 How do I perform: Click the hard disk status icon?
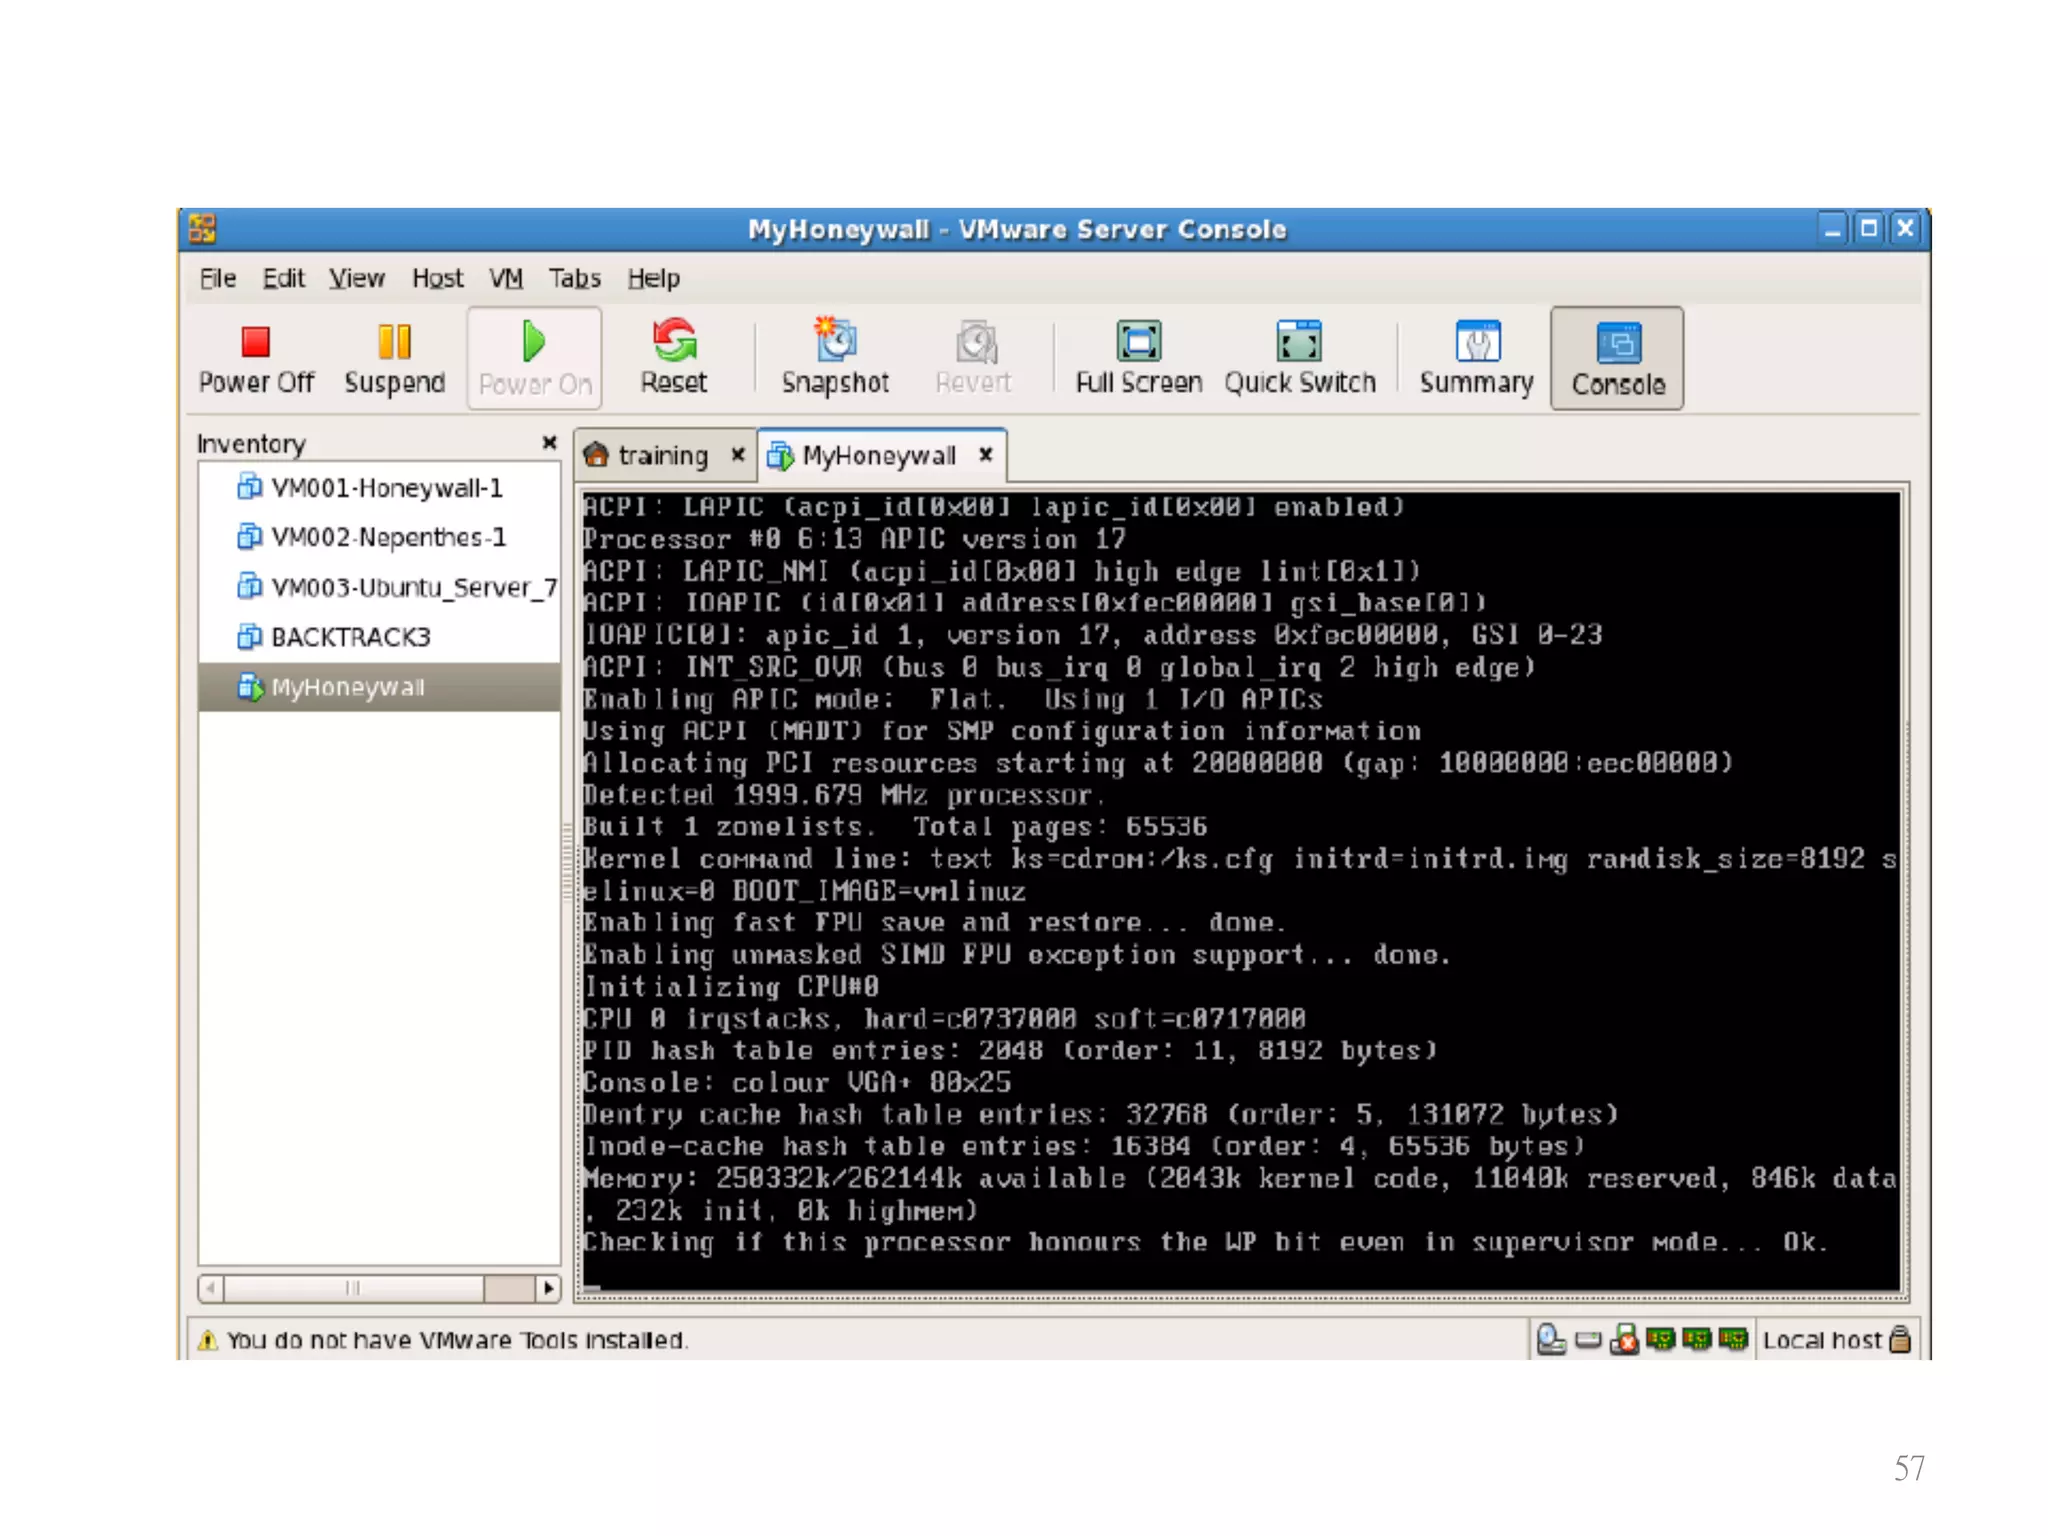(x=1588, y=1340)
